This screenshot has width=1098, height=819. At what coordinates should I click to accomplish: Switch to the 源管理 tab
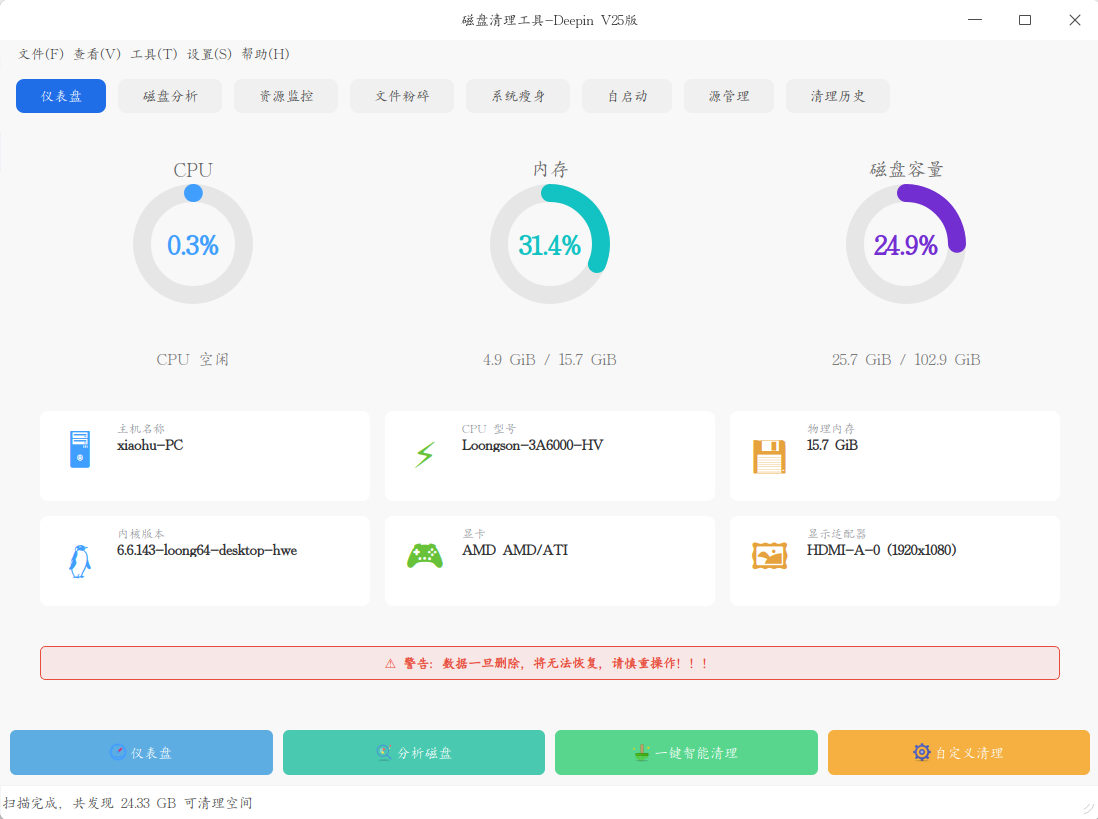tap(729, 96)
